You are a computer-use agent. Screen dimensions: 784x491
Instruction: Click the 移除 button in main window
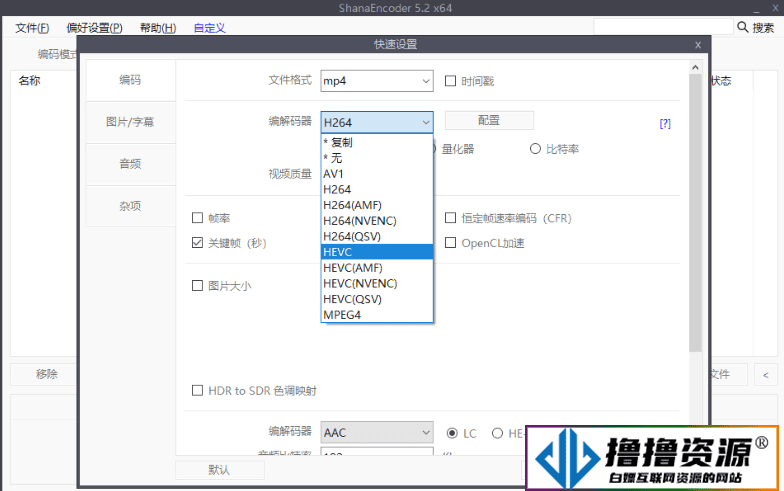[x=46, y=374]
